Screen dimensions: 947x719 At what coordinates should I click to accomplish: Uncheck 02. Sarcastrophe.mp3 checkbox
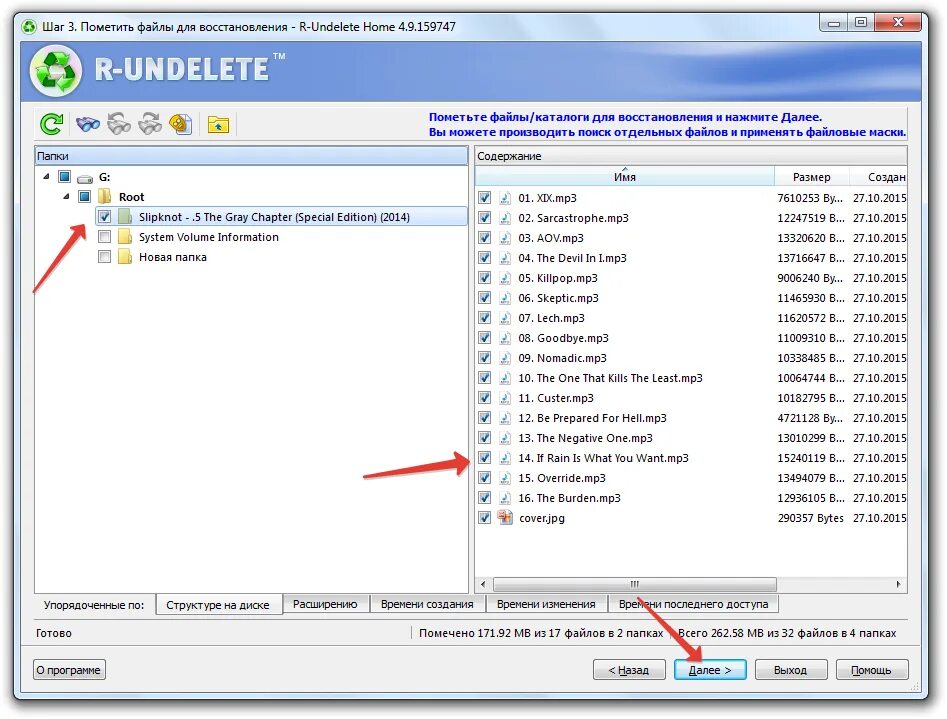click(484, 218)
